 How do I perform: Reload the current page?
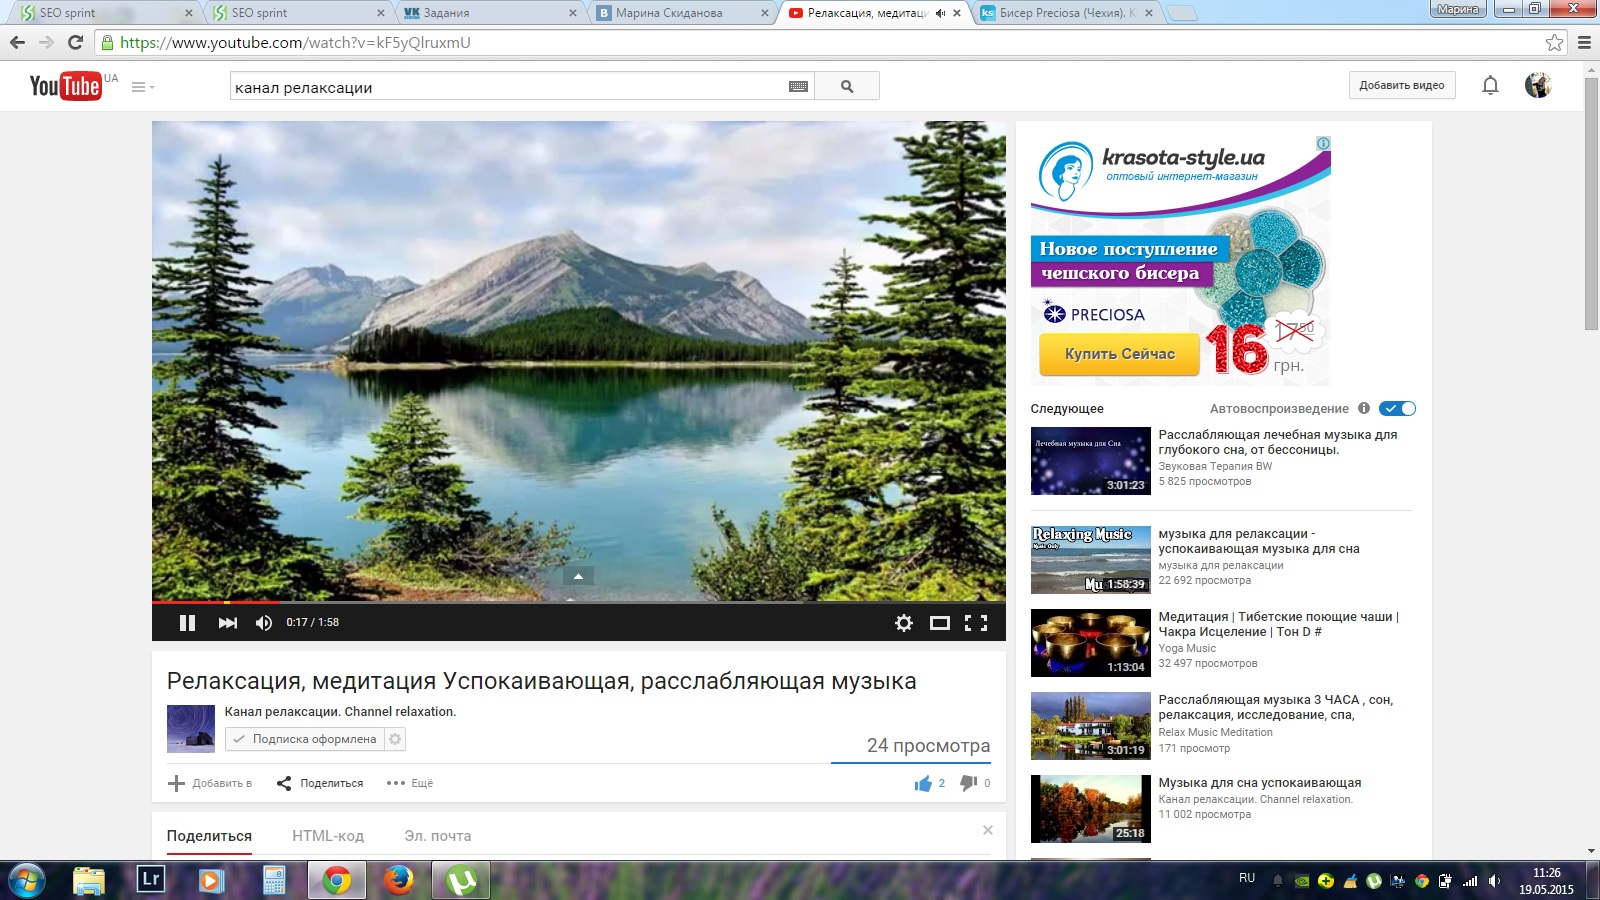[75, 42]
